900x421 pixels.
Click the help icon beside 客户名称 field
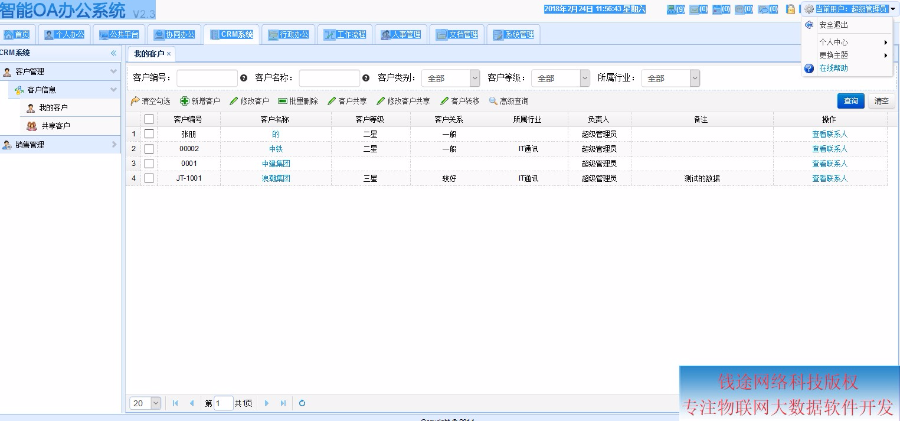[366, 78]
